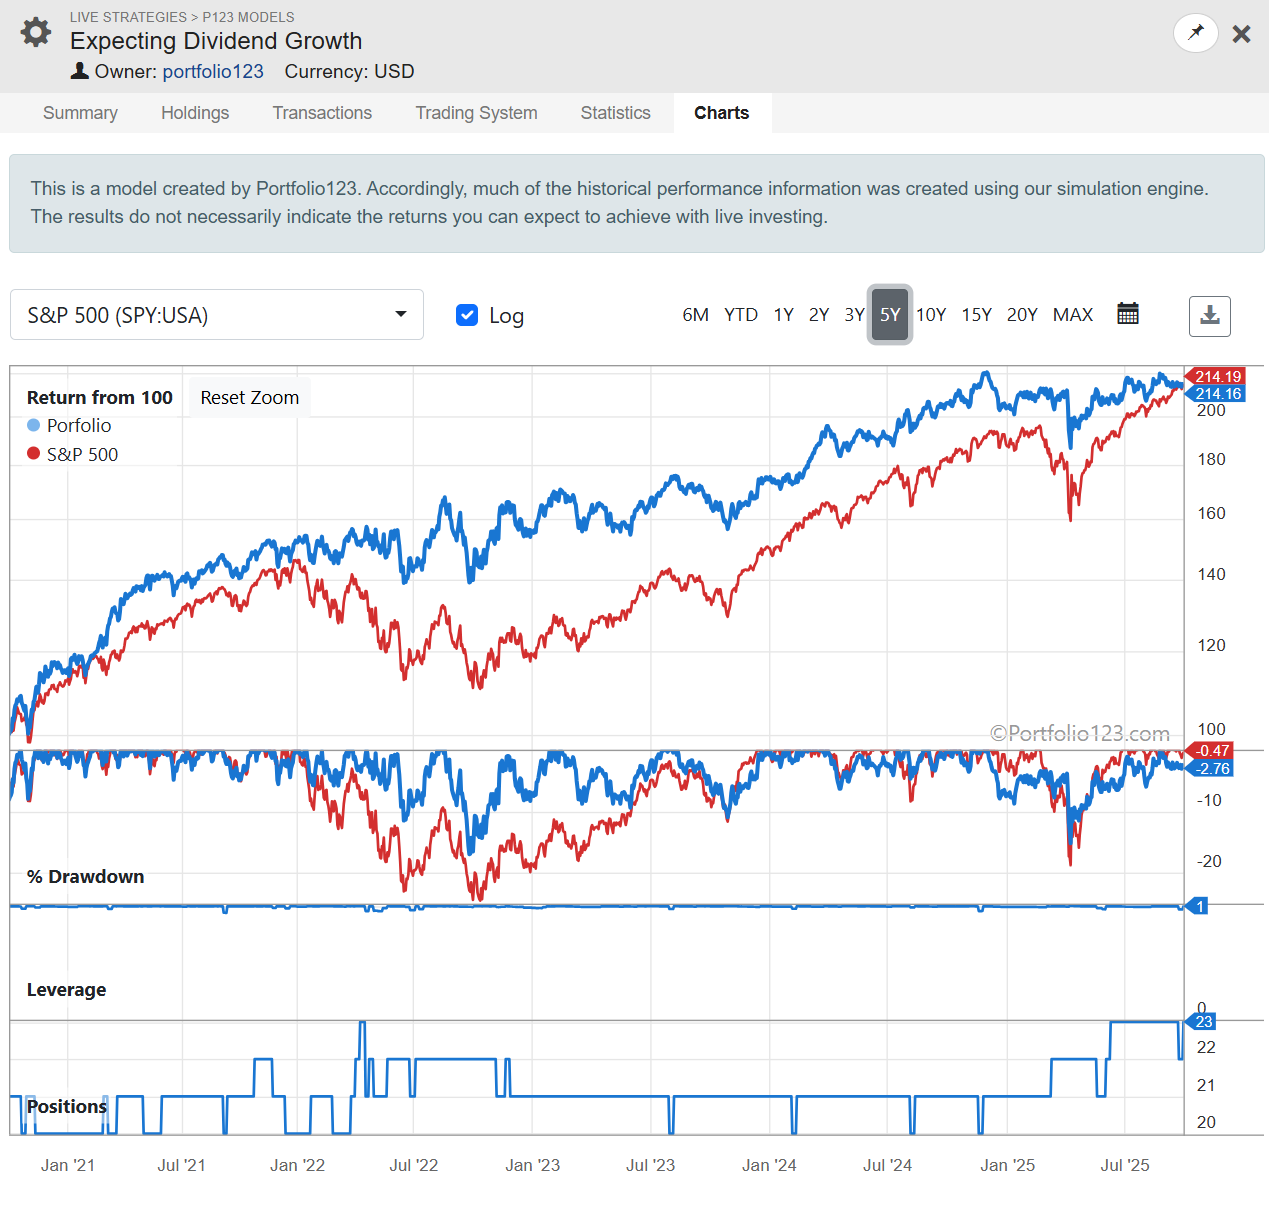Download chart data with the download icon

(1209, 316)
